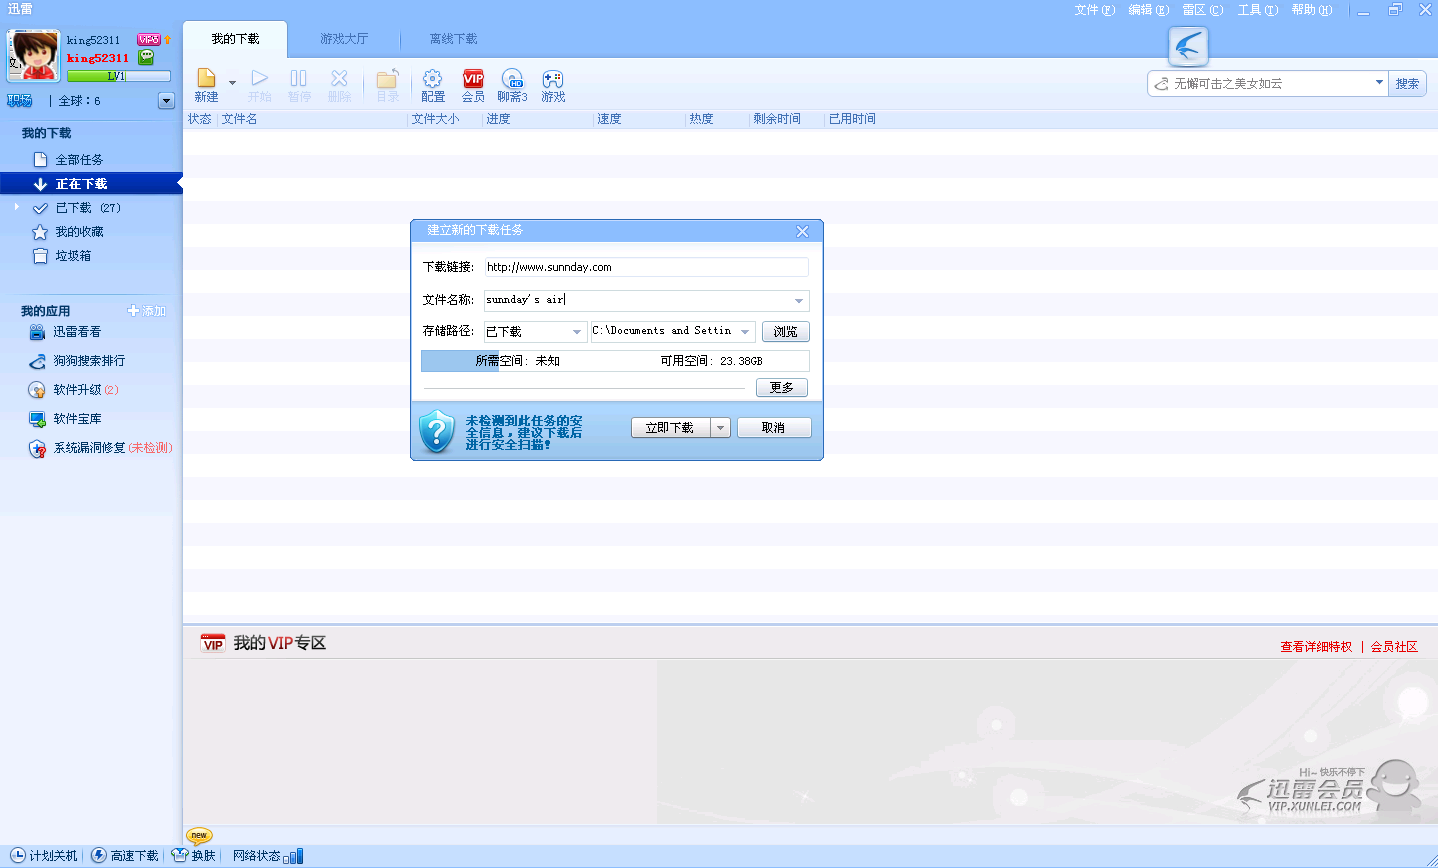Click the Download Now (立即下载) button
Viewport: 1438px width, 868px height.
pos(670,428)
